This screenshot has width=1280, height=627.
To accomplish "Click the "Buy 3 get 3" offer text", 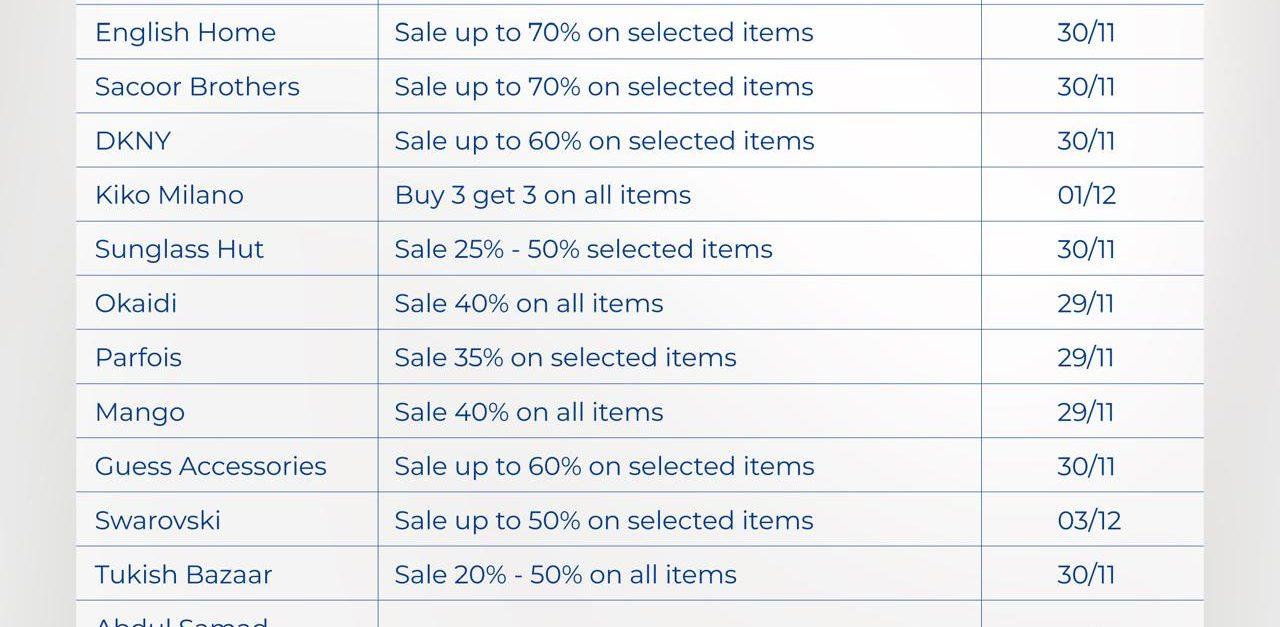I will pyautogui.click(x=543, y=195).
